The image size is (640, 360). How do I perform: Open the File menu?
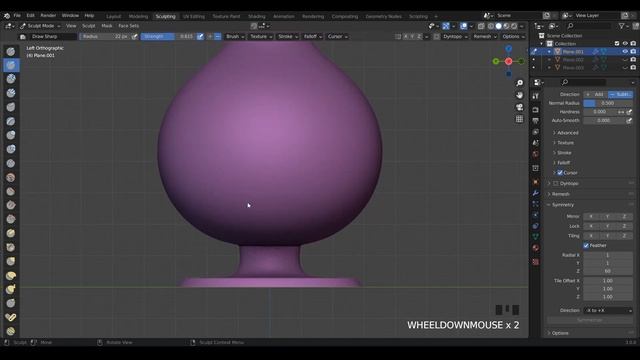(x=17, y=16)
